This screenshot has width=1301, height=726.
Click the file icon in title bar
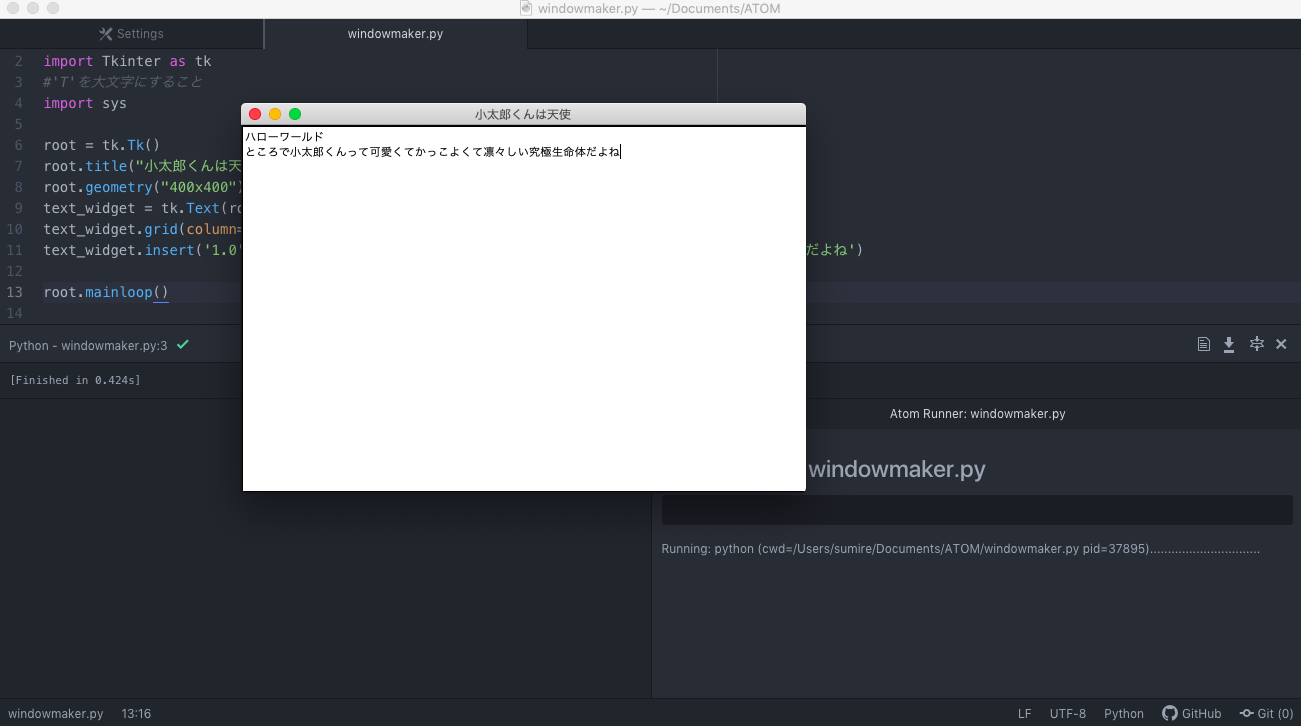coord(526,8)
